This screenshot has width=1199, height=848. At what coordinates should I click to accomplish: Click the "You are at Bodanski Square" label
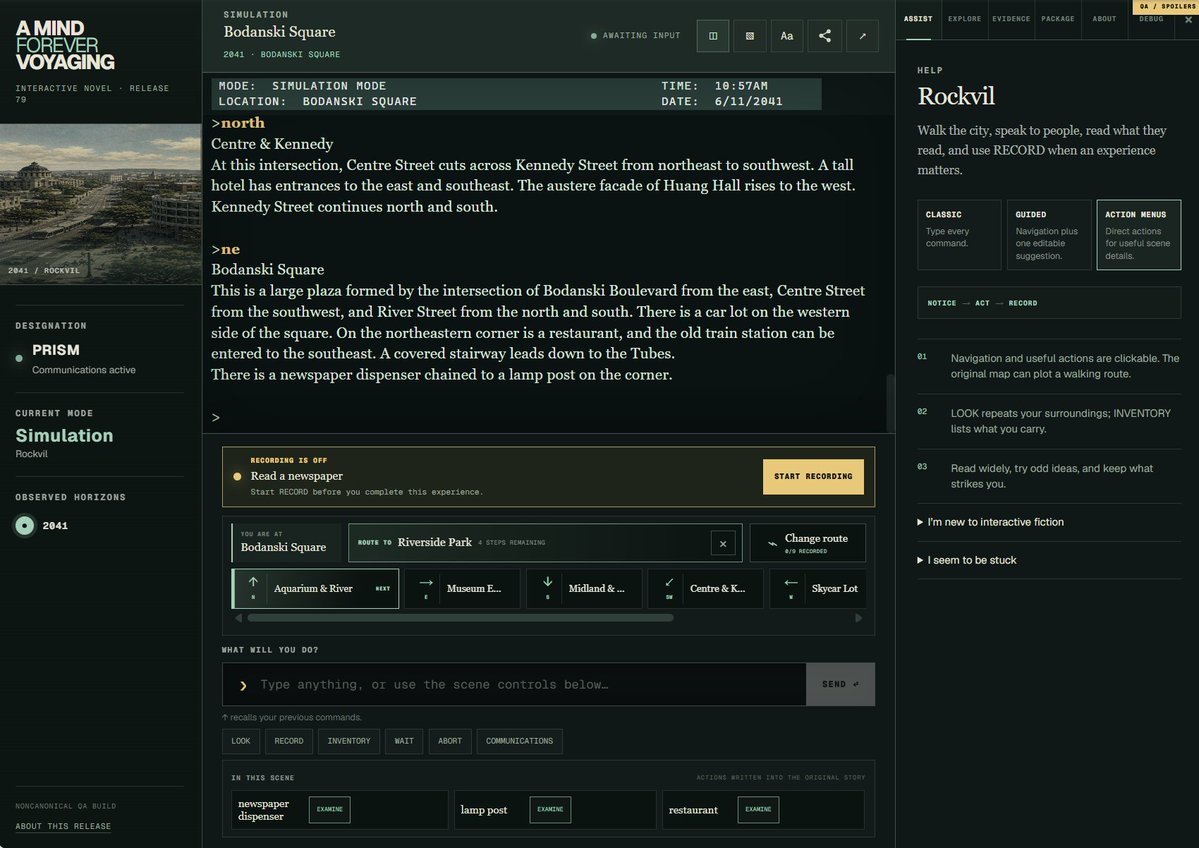click(286, 542)
